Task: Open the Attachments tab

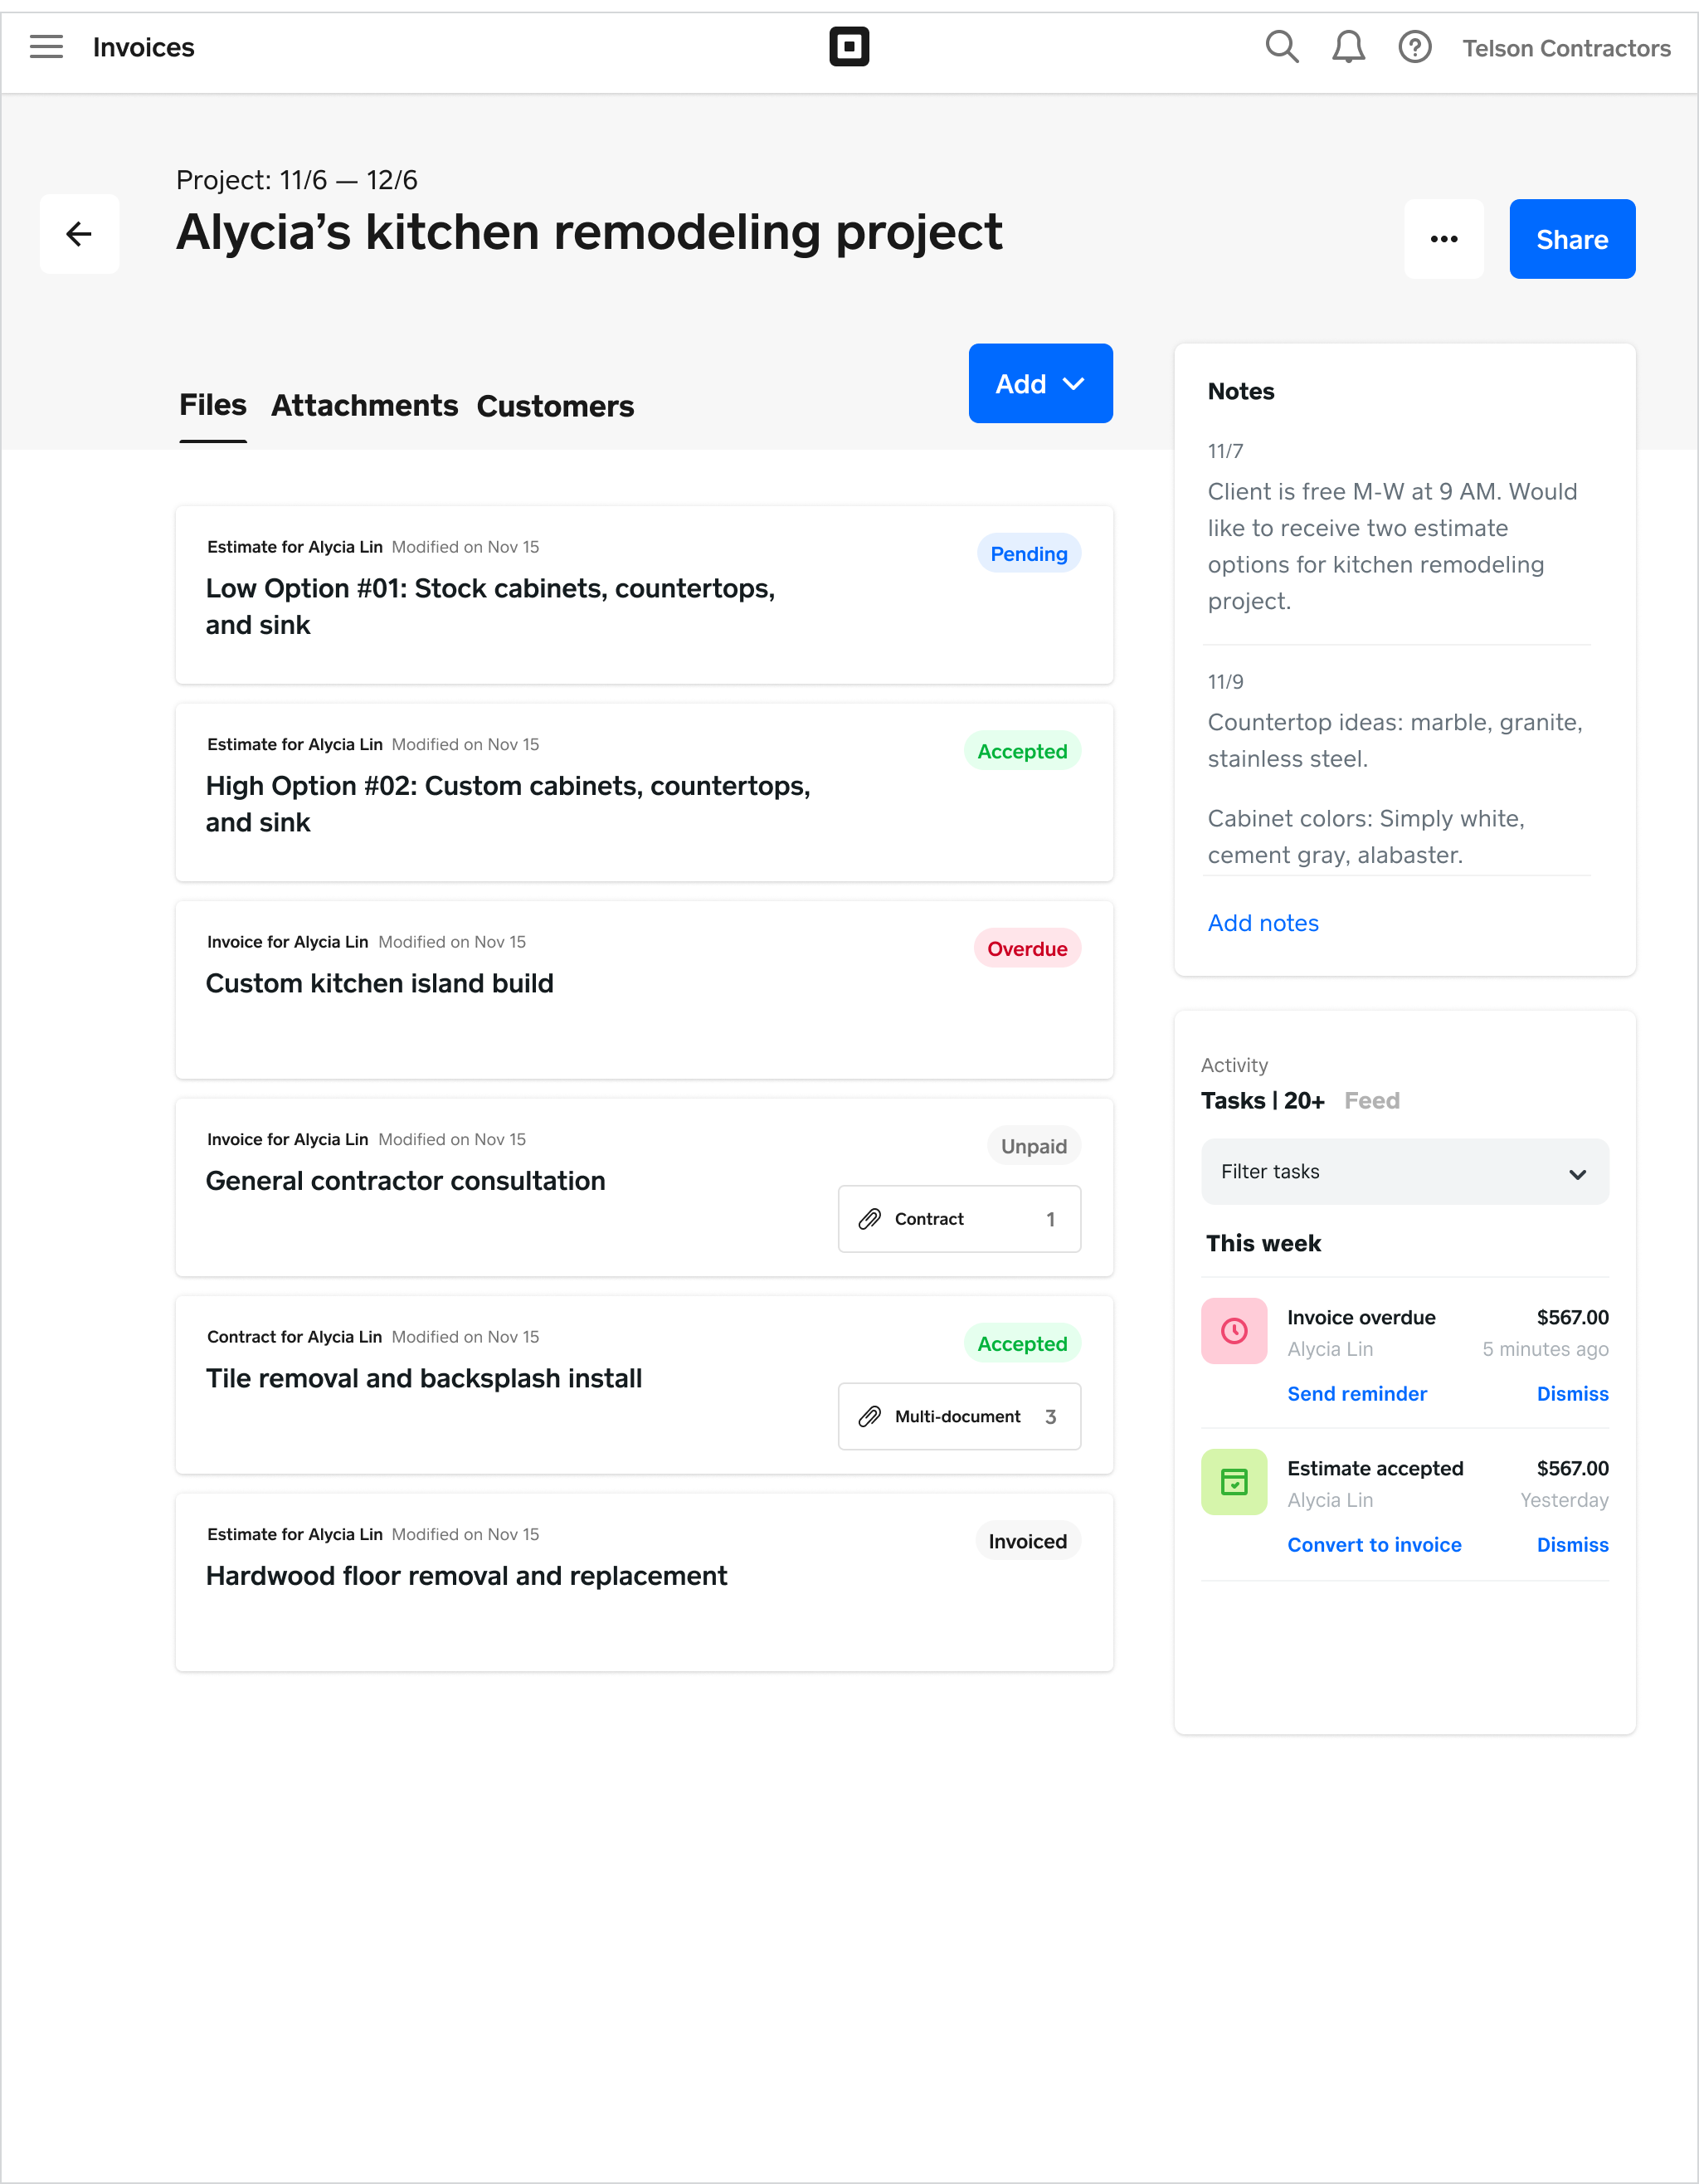Action: tap(364, 406)
